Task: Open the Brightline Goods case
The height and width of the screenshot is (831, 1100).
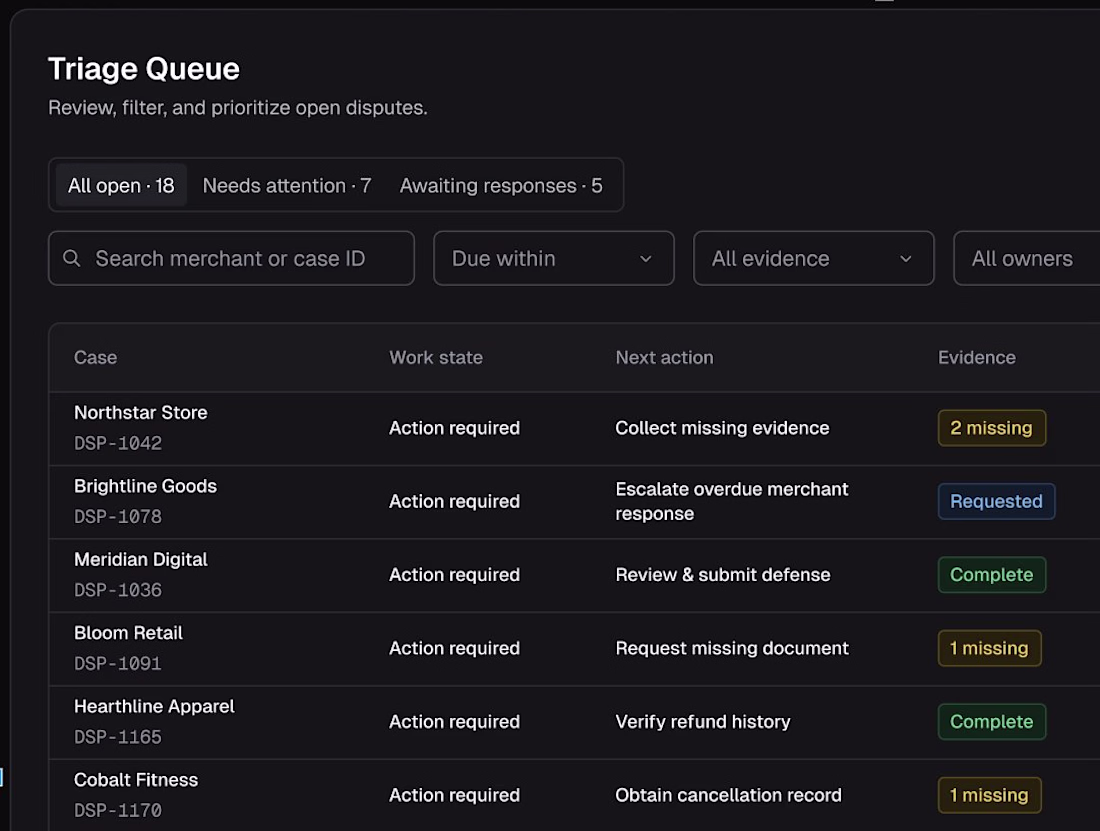Action: [145, 486]
